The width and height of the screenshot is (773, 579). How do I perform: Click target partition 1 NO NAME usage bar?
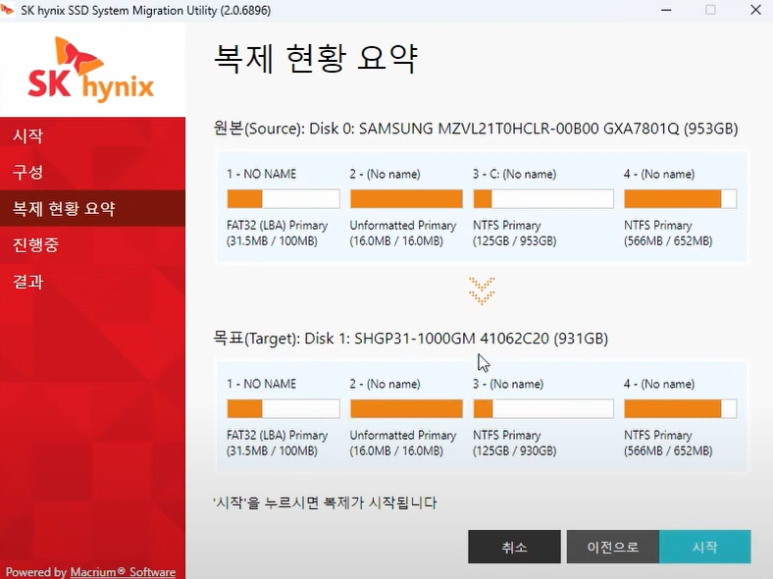click(x=283, y=409)
